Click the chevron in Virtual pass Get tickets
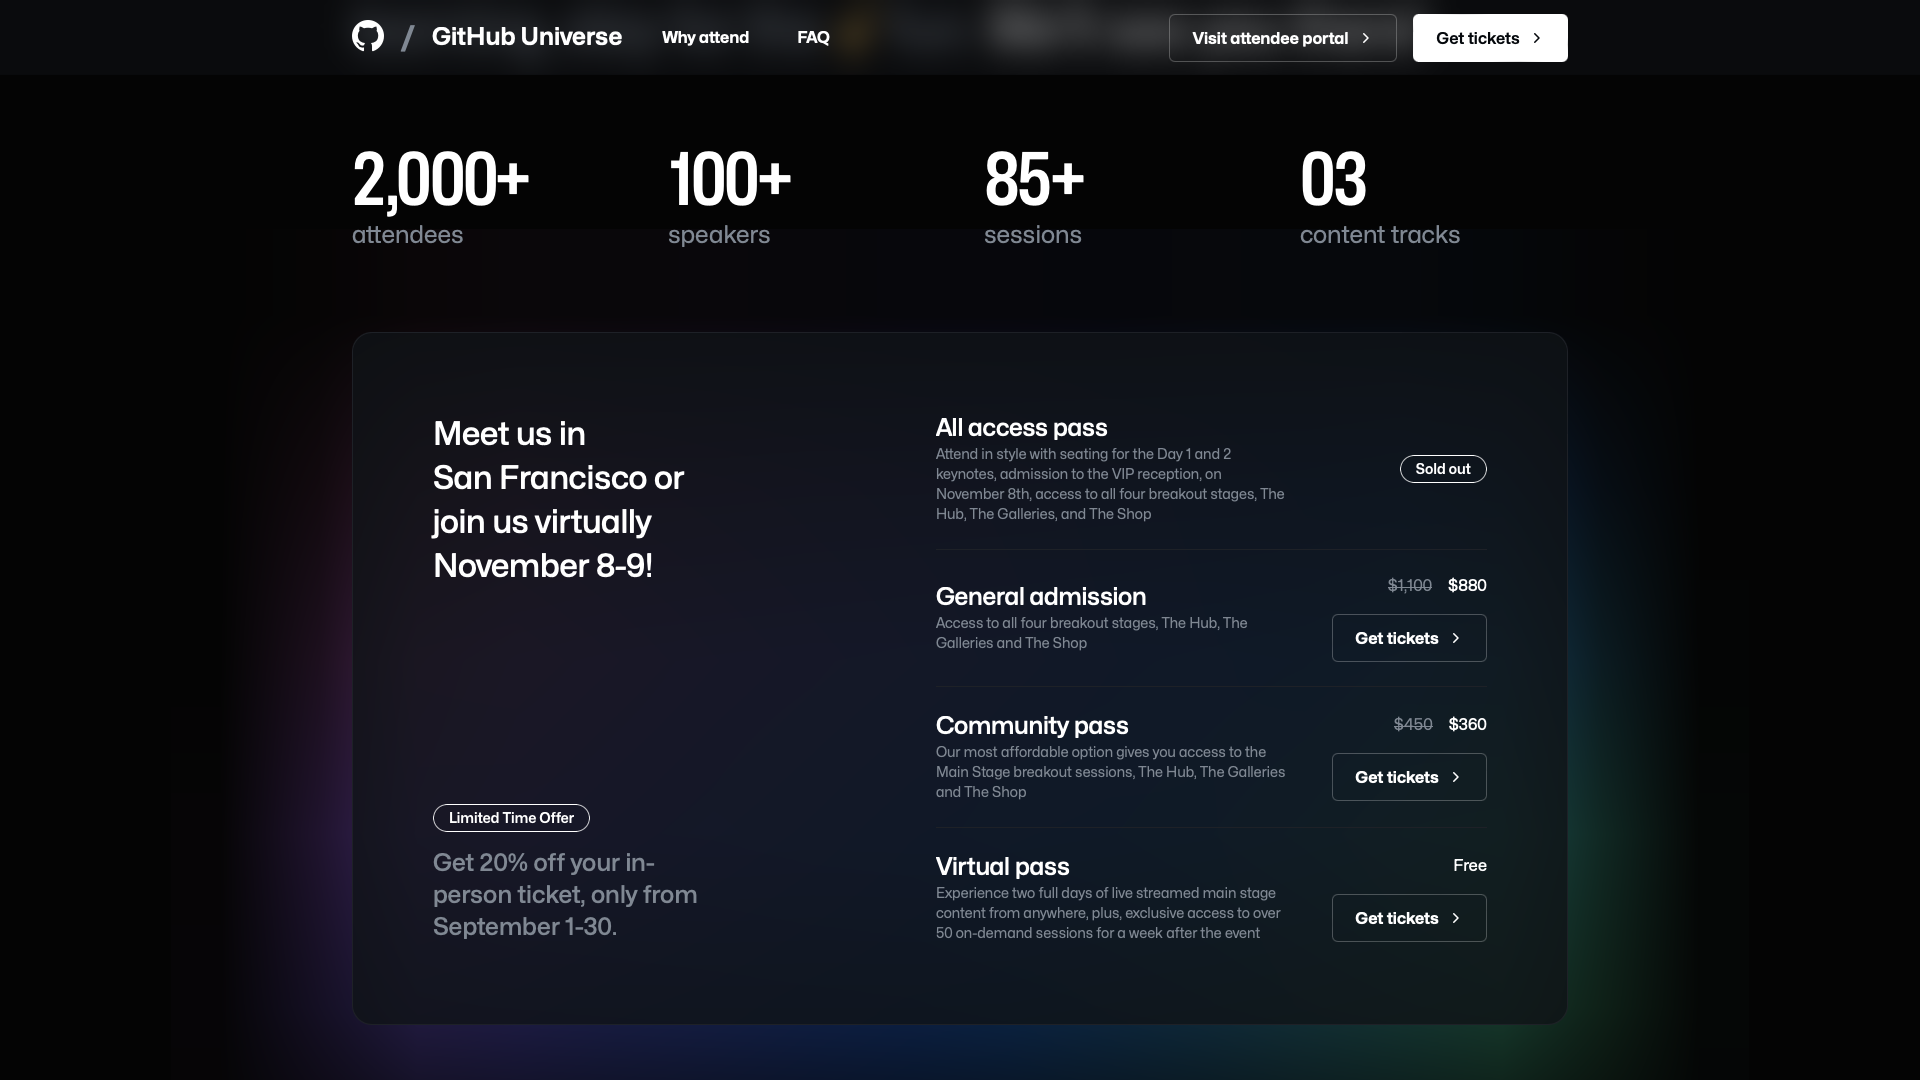Image resolution: width=1920 pixels, height=1080 pixels. click(x=1456, y=918)
